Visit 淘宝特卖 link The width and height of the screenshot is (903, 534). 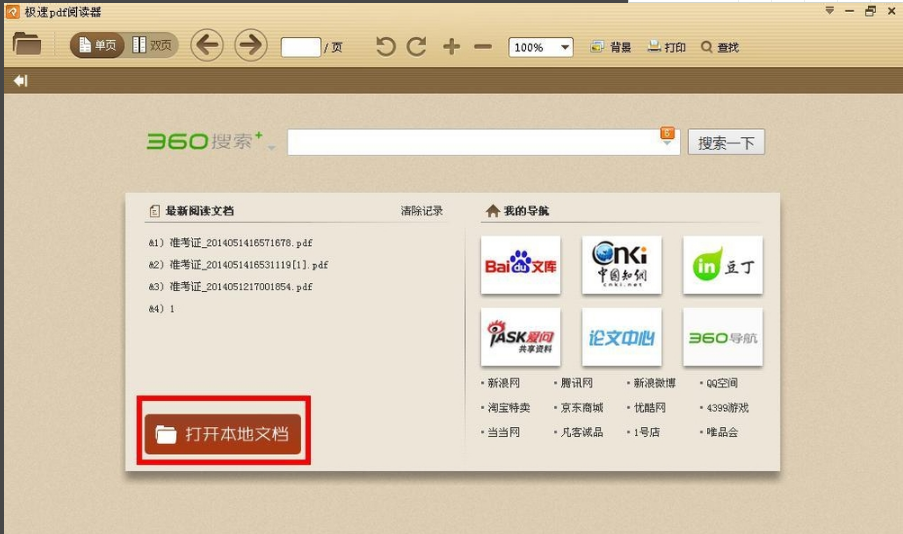coord(509,408)
